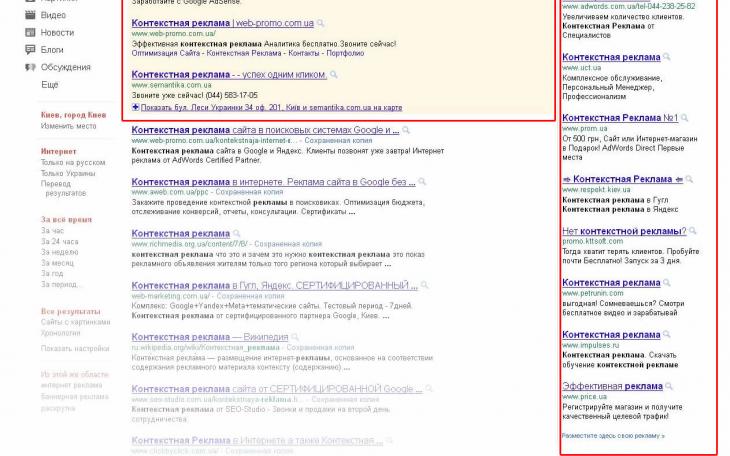Click the Блоги icon in the sidebar
The width and height of the screenshot is (730, 456).
coord(30,50)
